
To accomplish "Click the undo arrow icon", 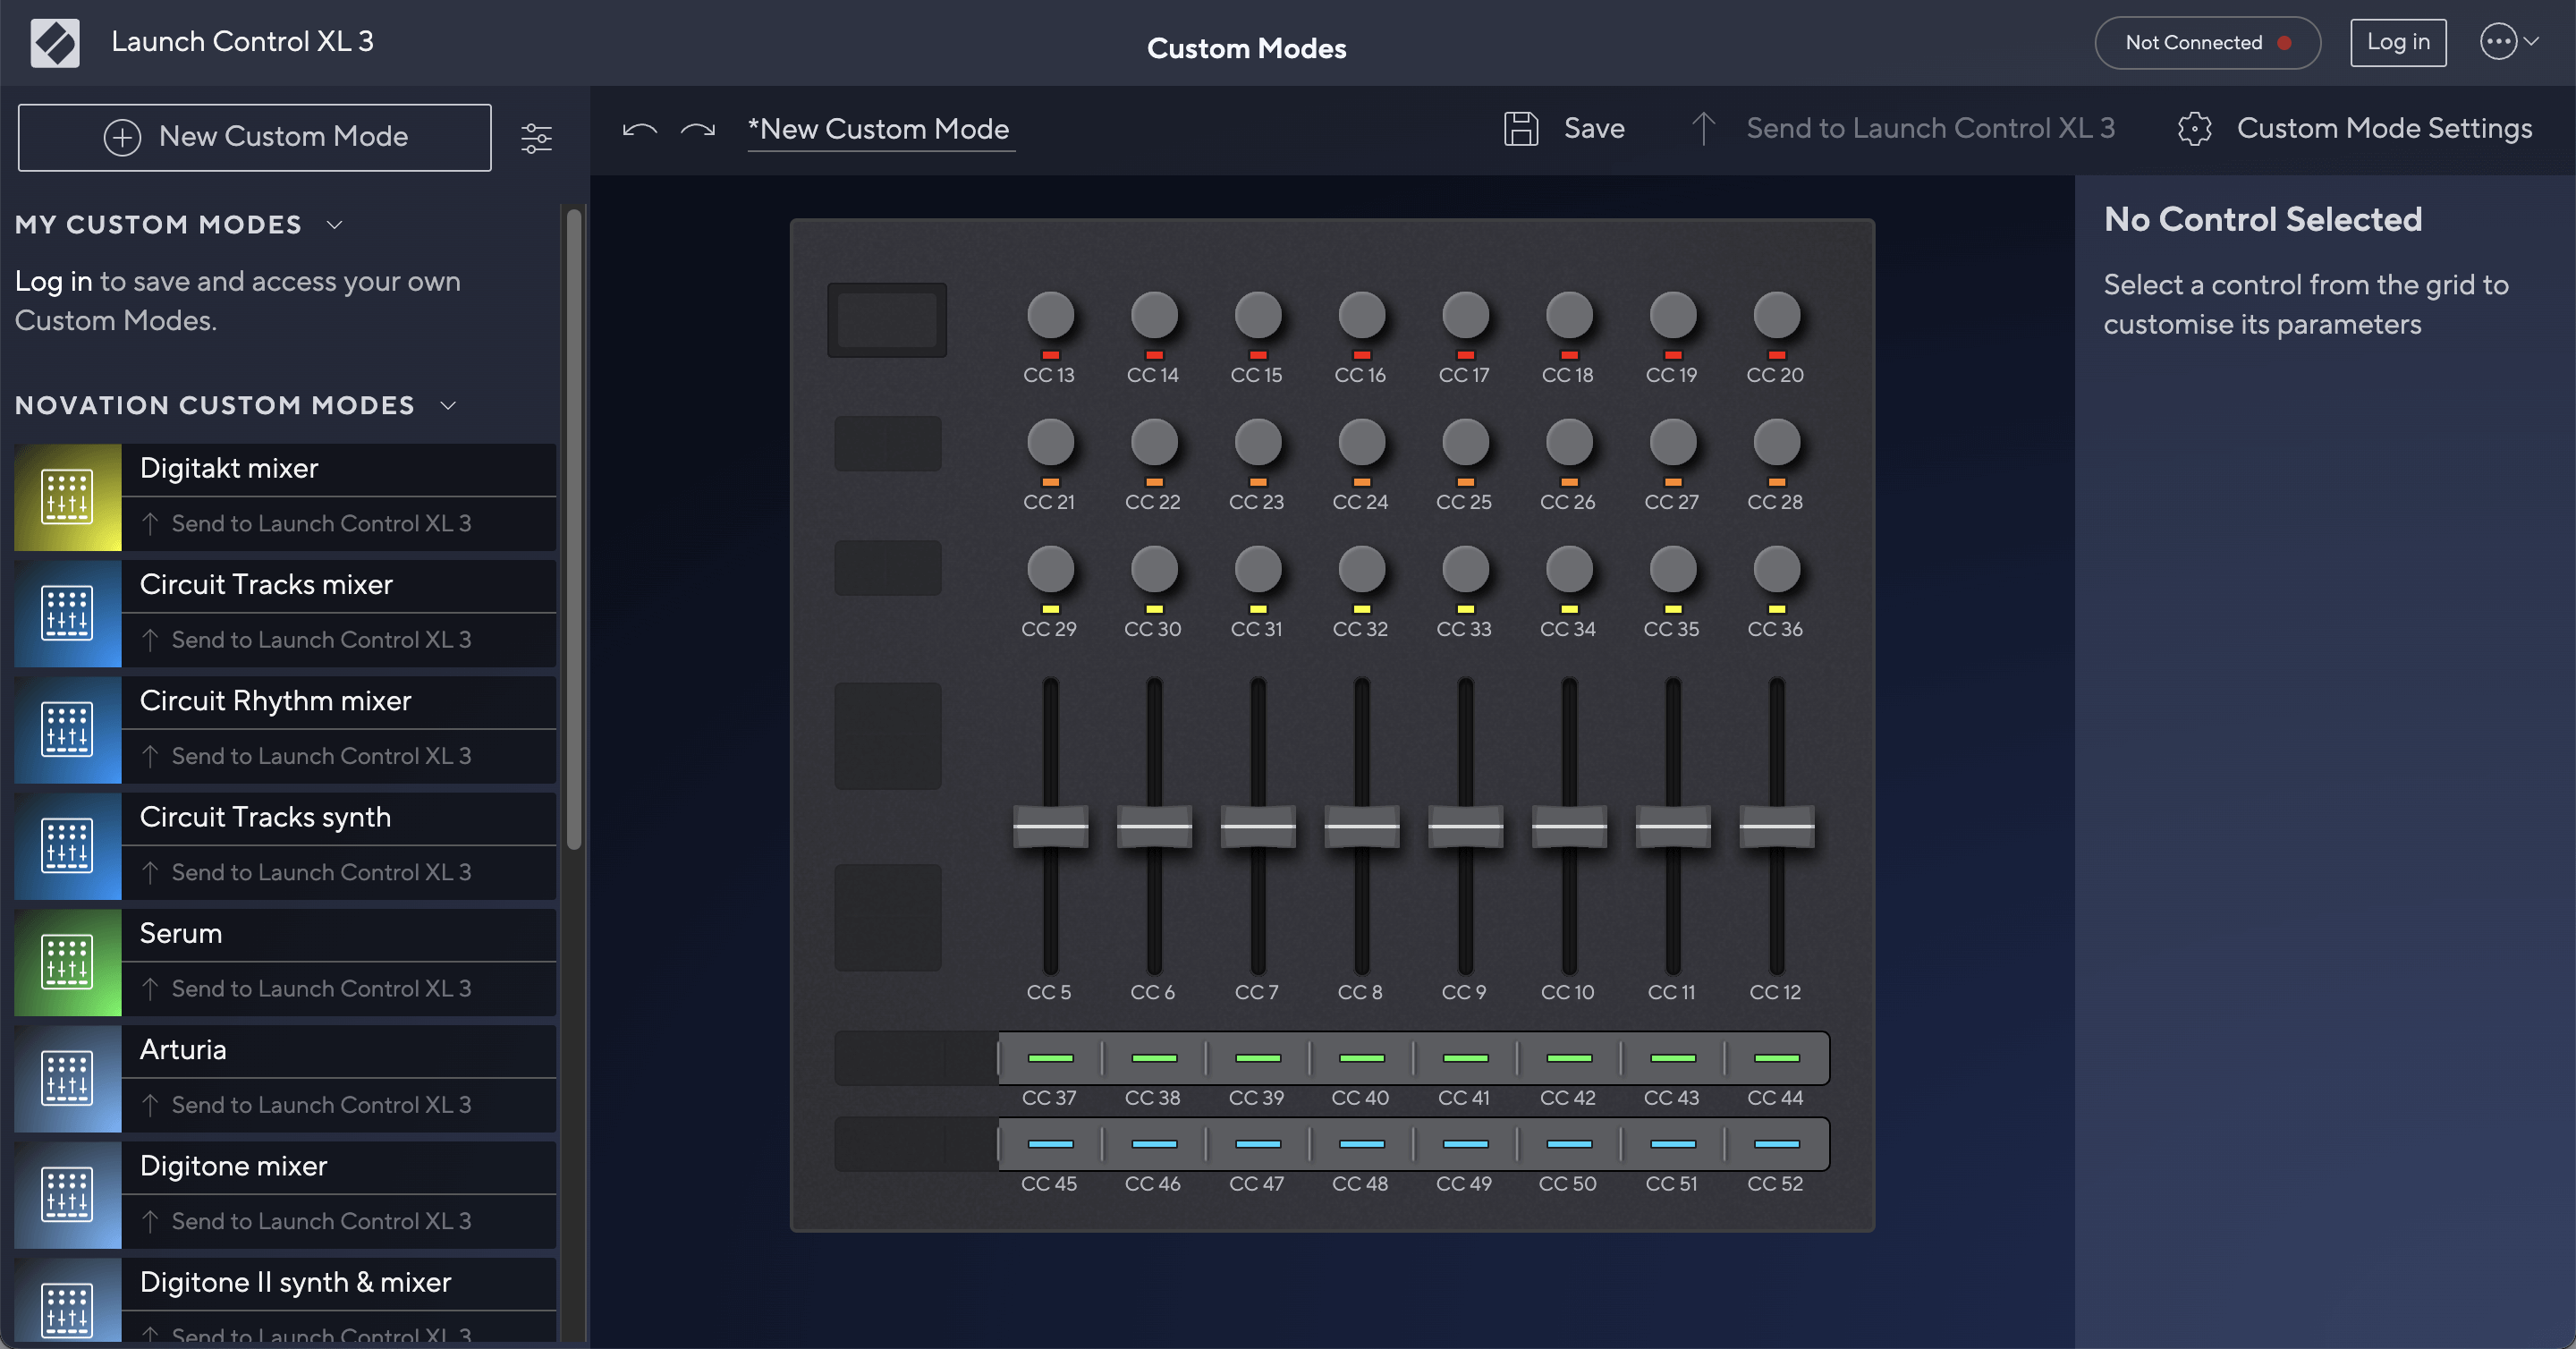I will pos(640,129).
